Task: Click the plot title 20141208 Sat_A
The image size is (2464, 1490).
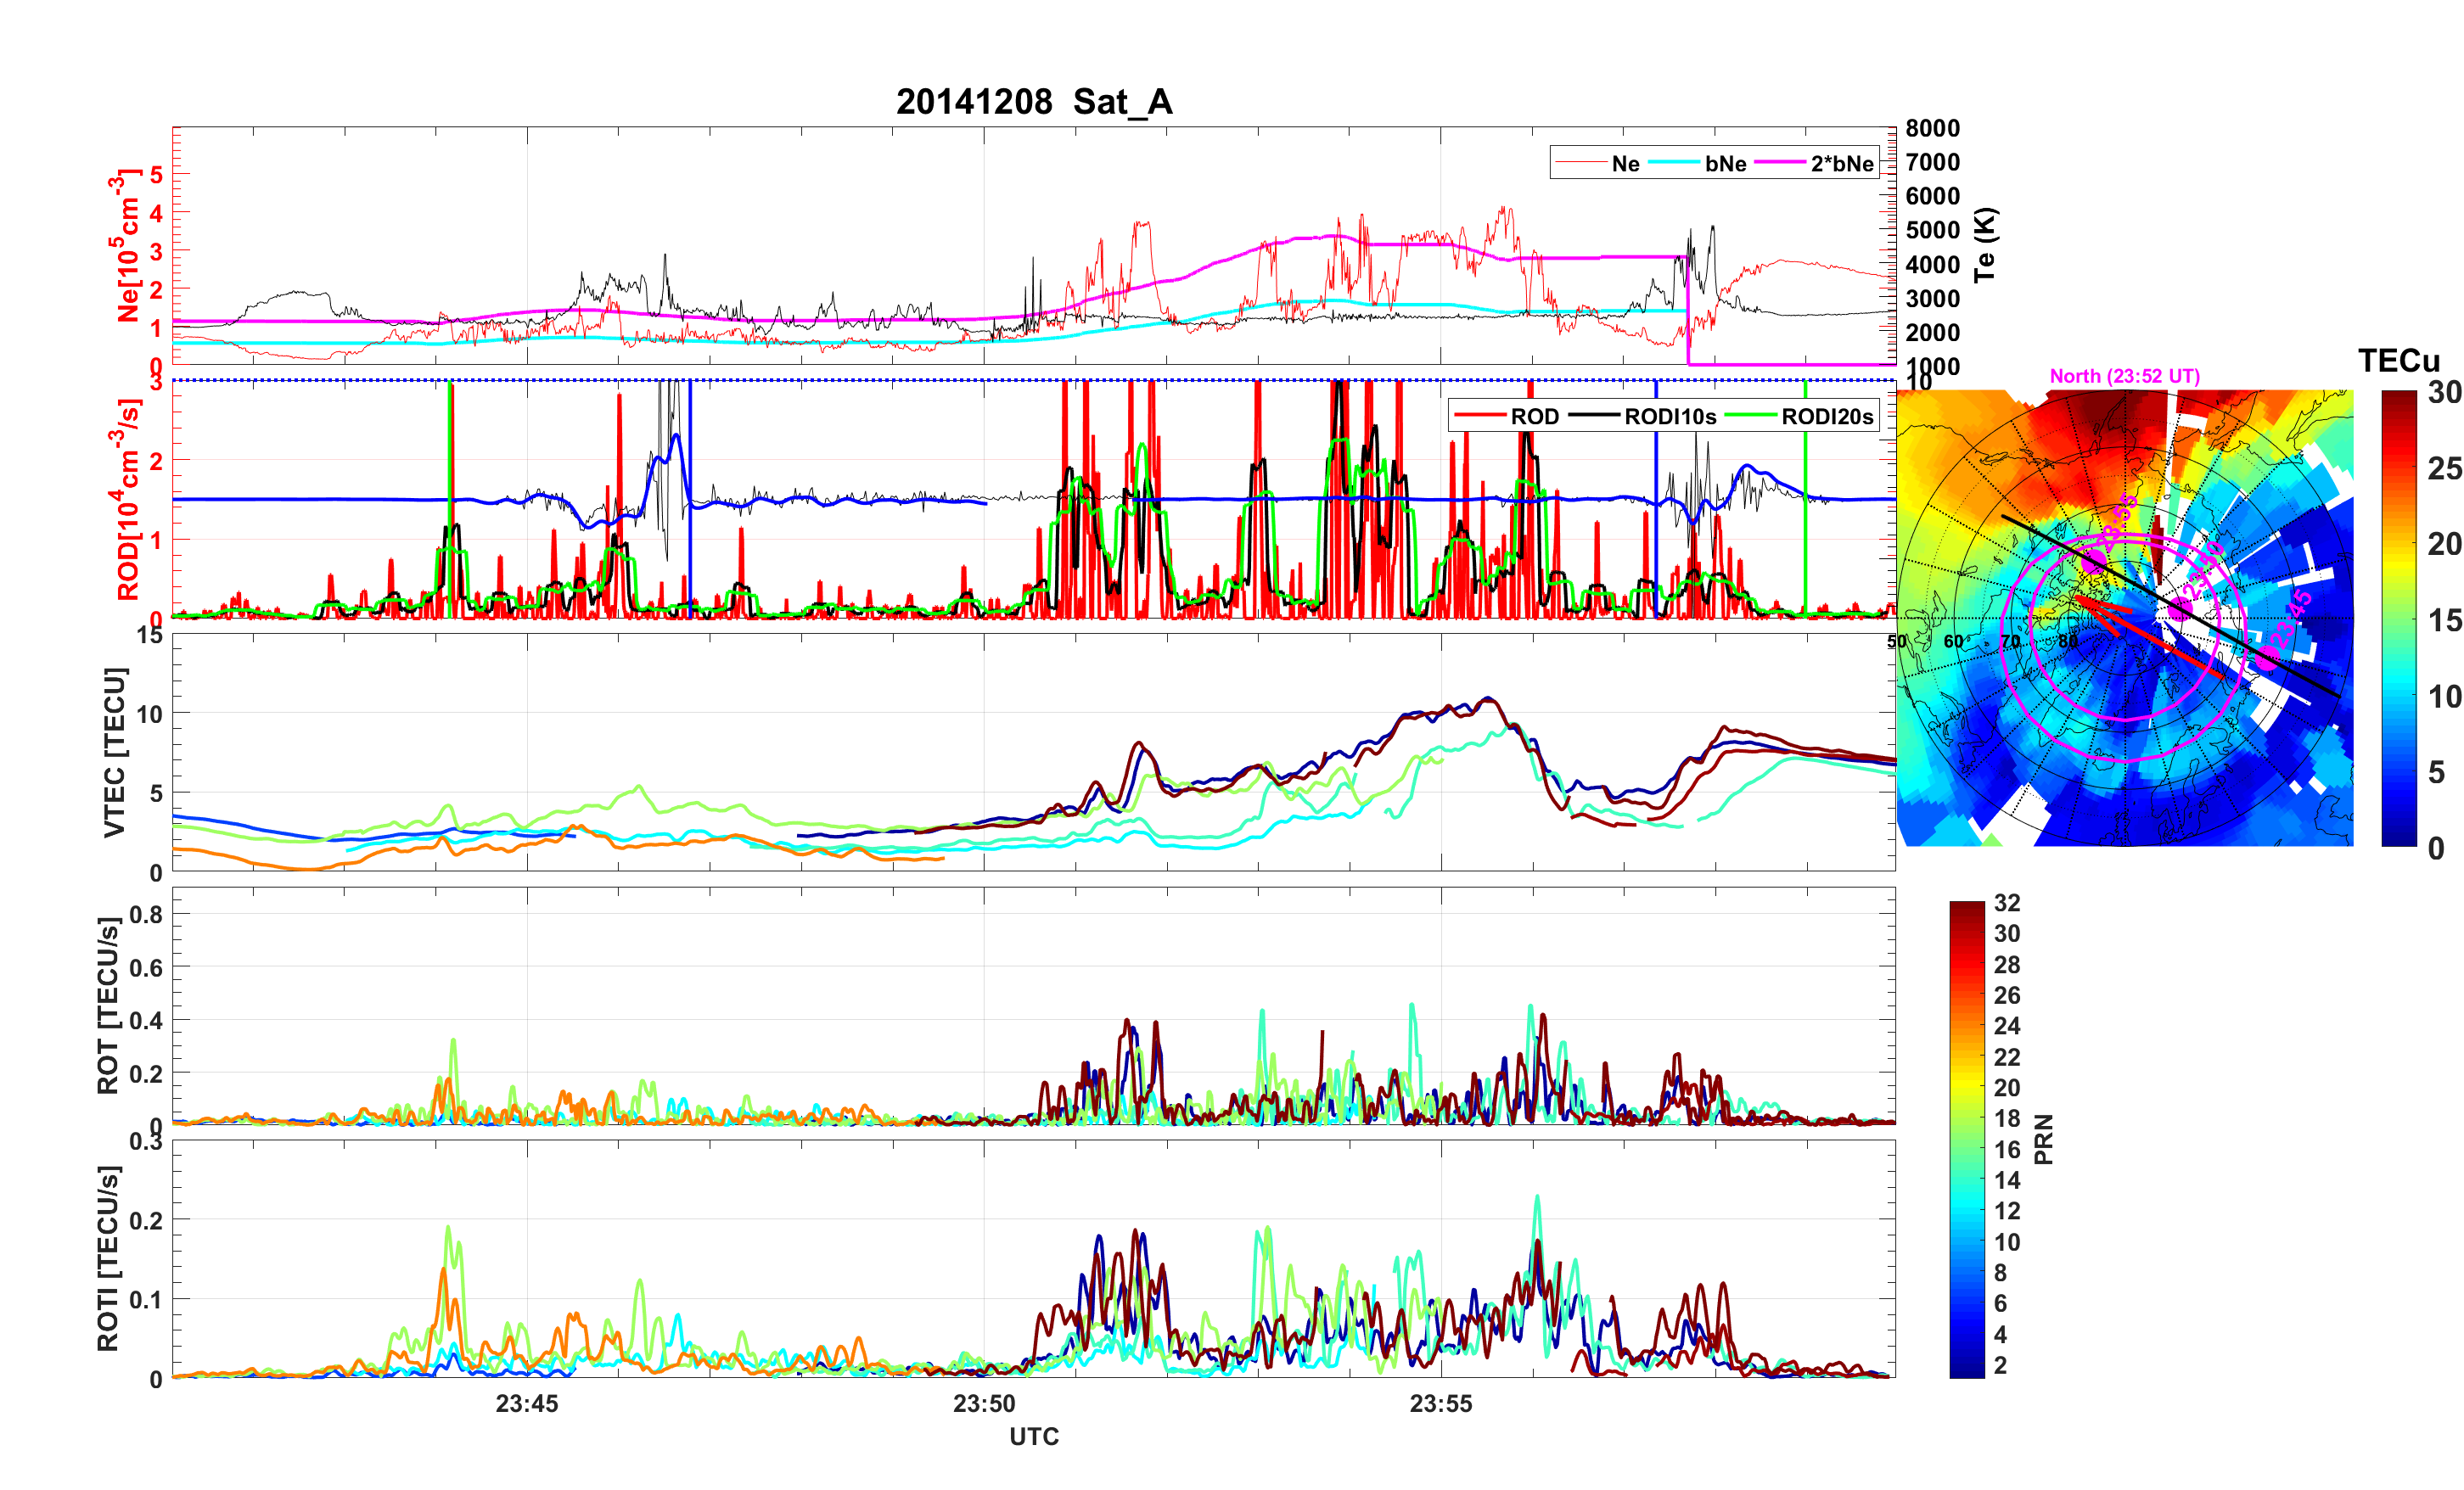Action: [x=1033, y=101]
